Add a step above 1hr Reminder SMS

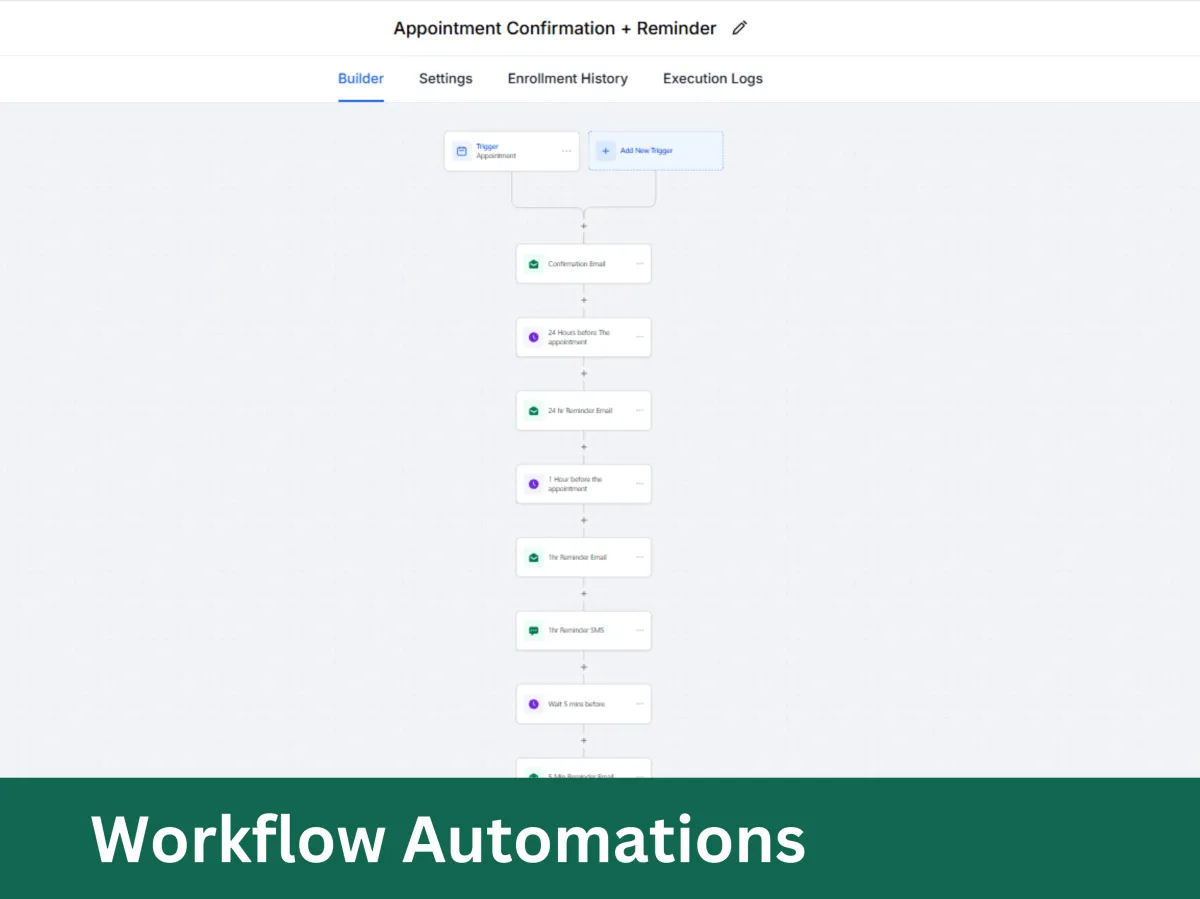(584, 594)
